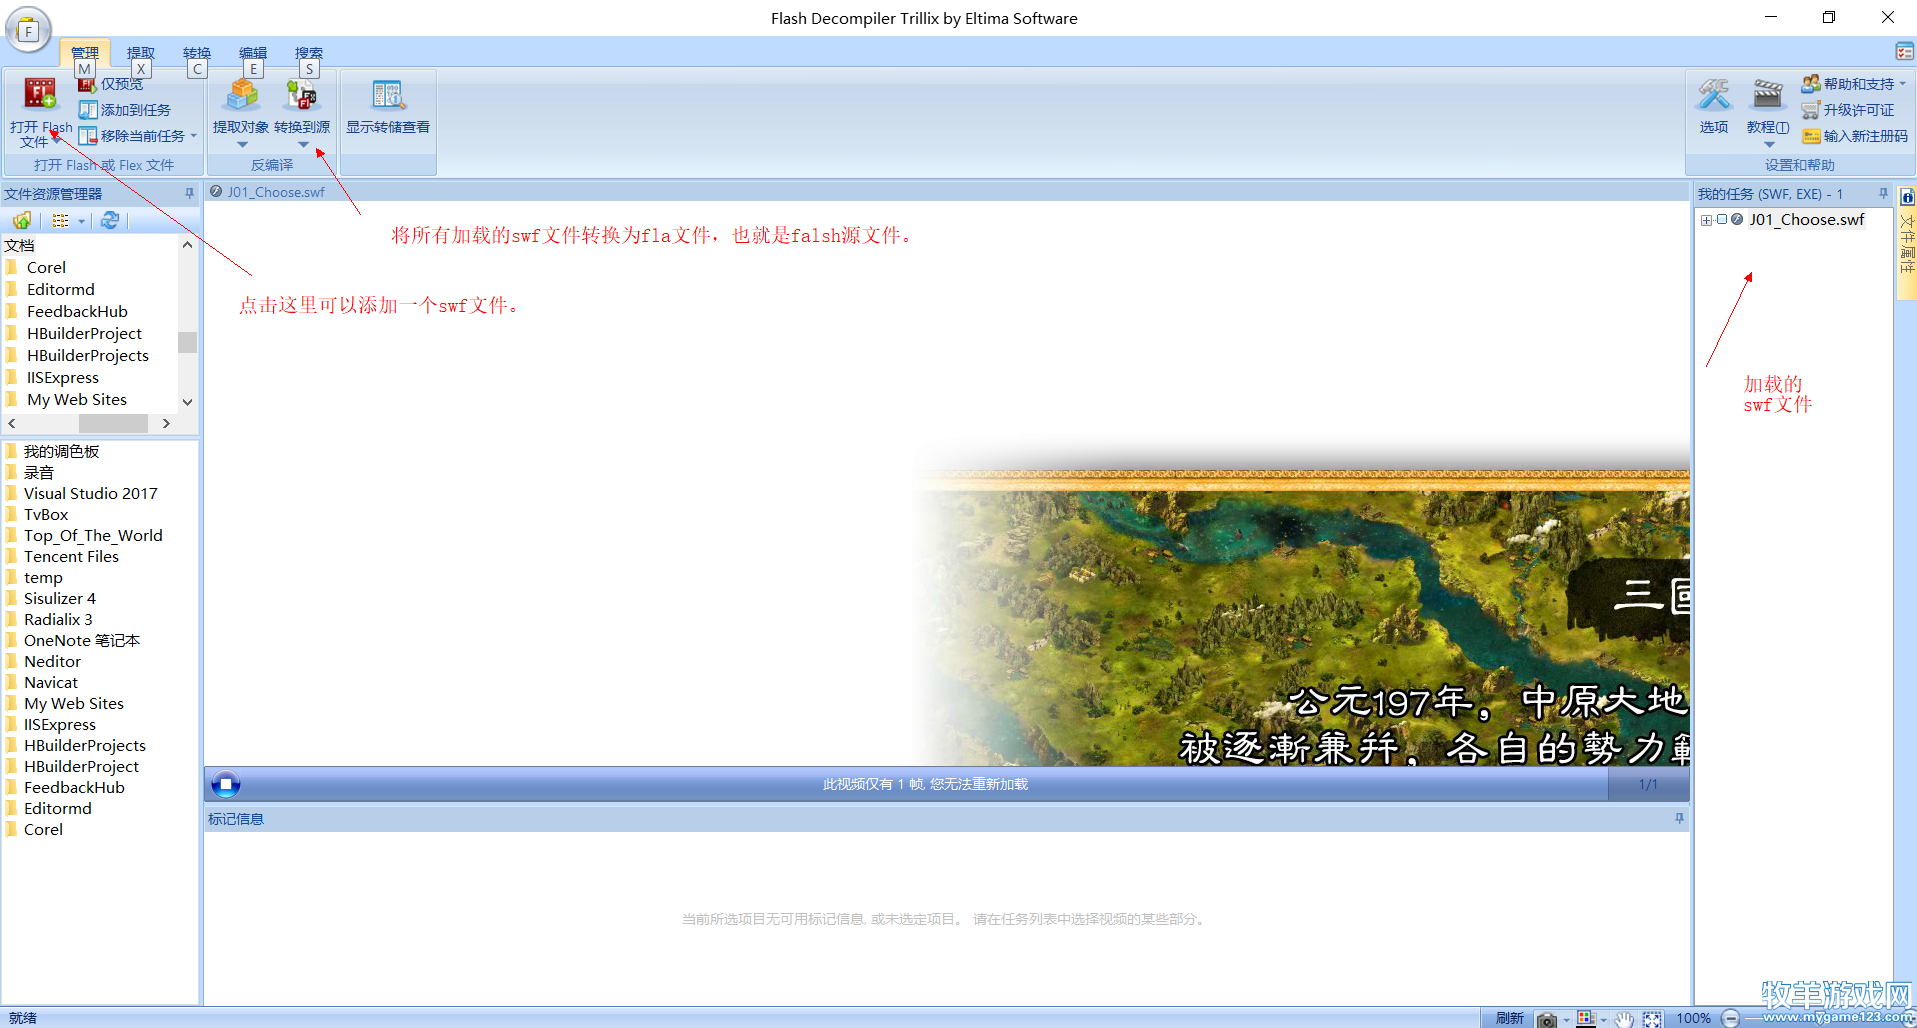Image resolution: width=1917 pixels, height=1028 pixels.
Task: Open the background color dropdown in status bar
Action: click(x=1604, y=1020)
